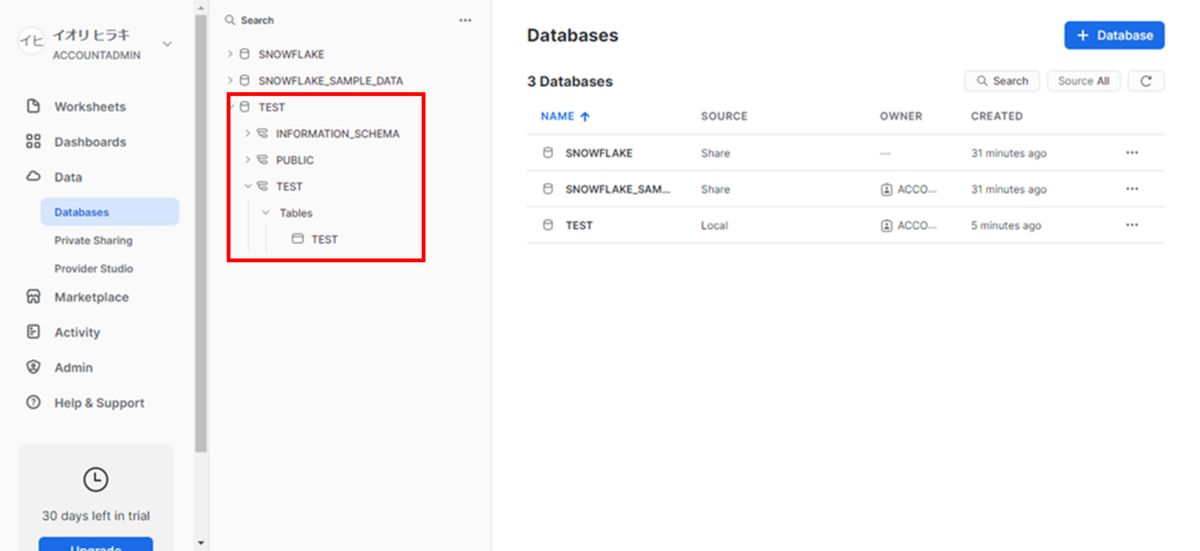Open Worksheets in the sidebar
This screenshot has width=1200, height=551.
pos(90,107)
